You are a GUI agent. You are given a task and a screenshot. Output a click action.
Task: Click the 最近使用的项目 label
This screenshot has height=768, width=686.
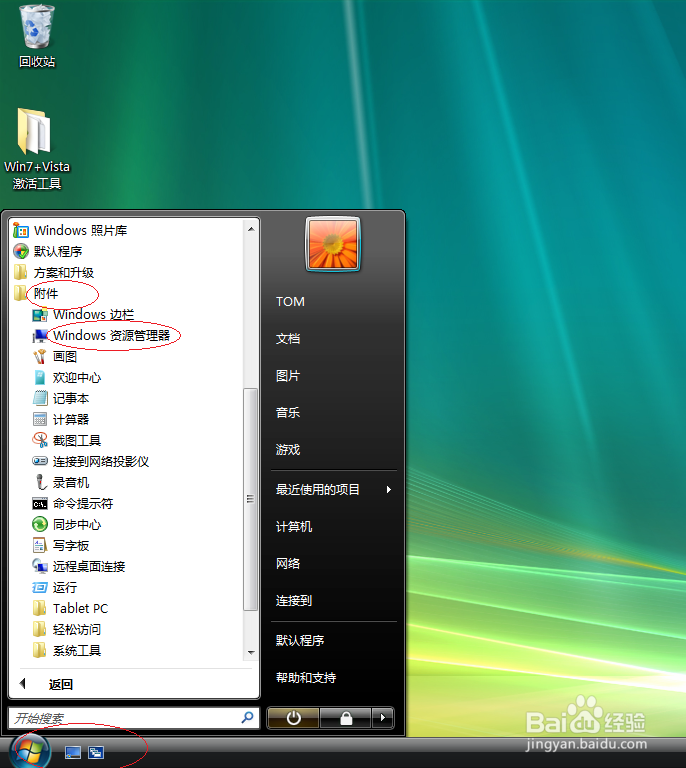(317, 489)
